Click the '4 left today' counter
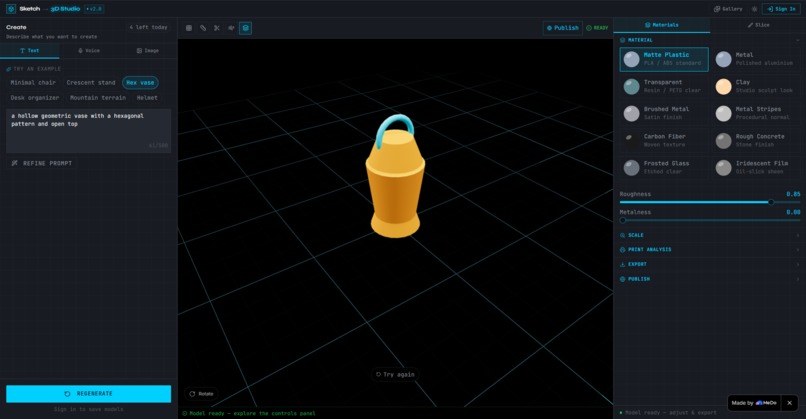806x419 pixels. pos(148,27)
